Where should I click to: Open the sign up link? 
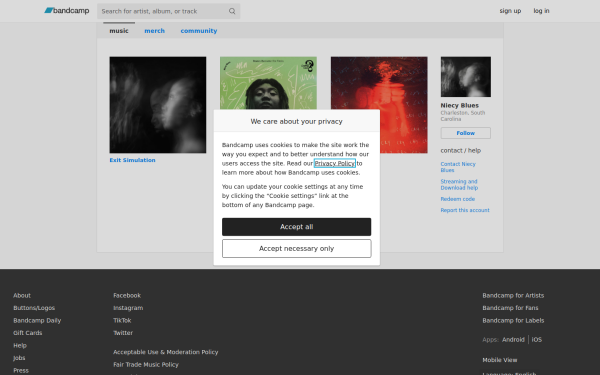point(510,11)
